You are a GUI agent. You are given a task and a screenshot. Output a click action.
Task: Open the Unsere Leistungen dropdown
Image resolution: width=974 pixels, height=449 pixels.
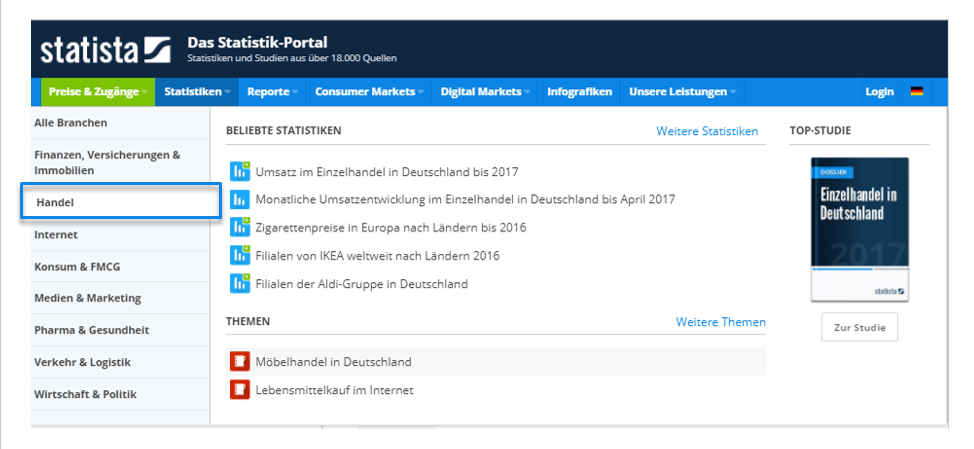click(x=682, y=92)
